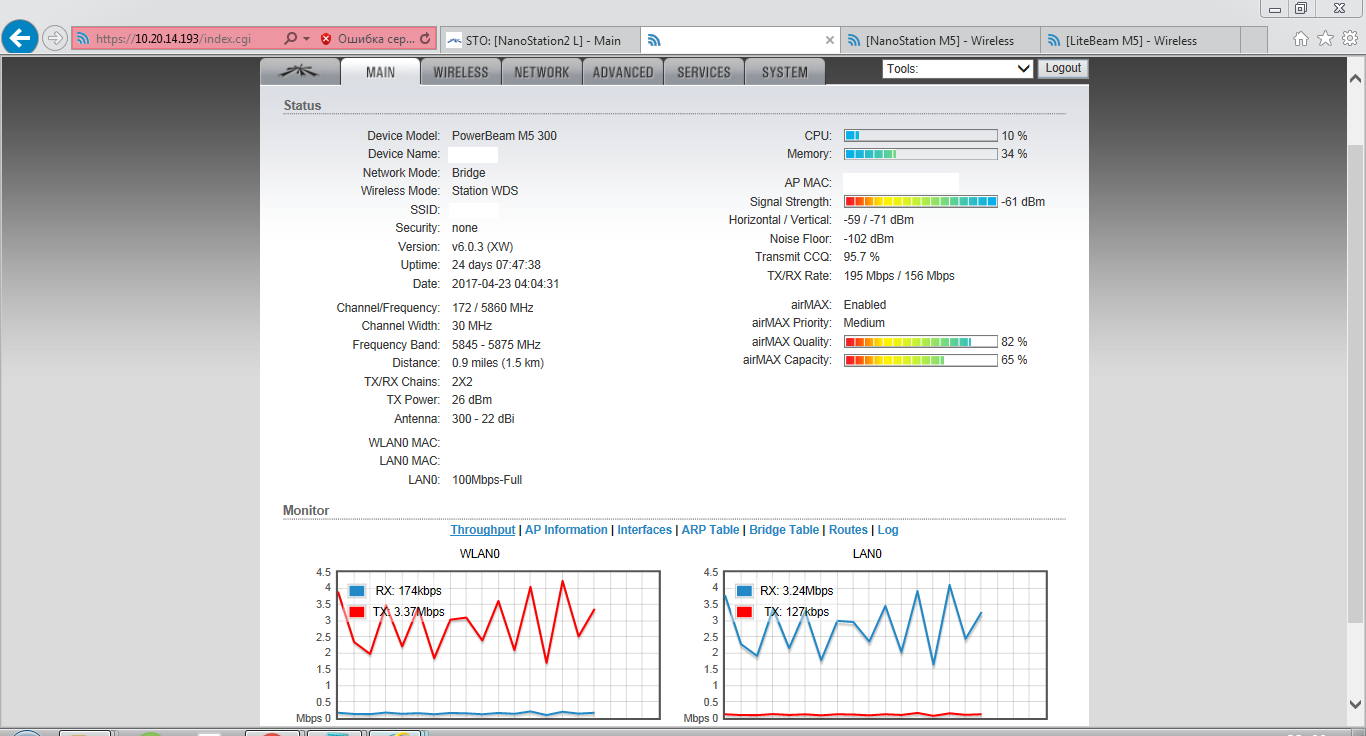
Task: Click the certificate error red icon
Action: tap(326, 39)
